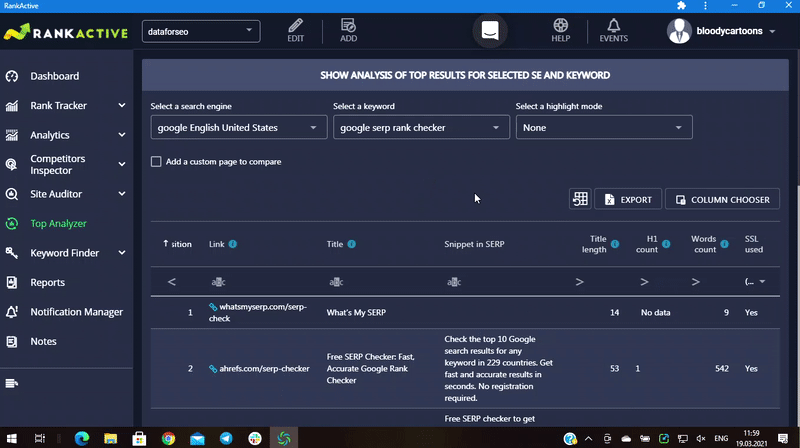Go to Dashboard
The width and height of the screenshot is (800, 448).
coord(55,76)
